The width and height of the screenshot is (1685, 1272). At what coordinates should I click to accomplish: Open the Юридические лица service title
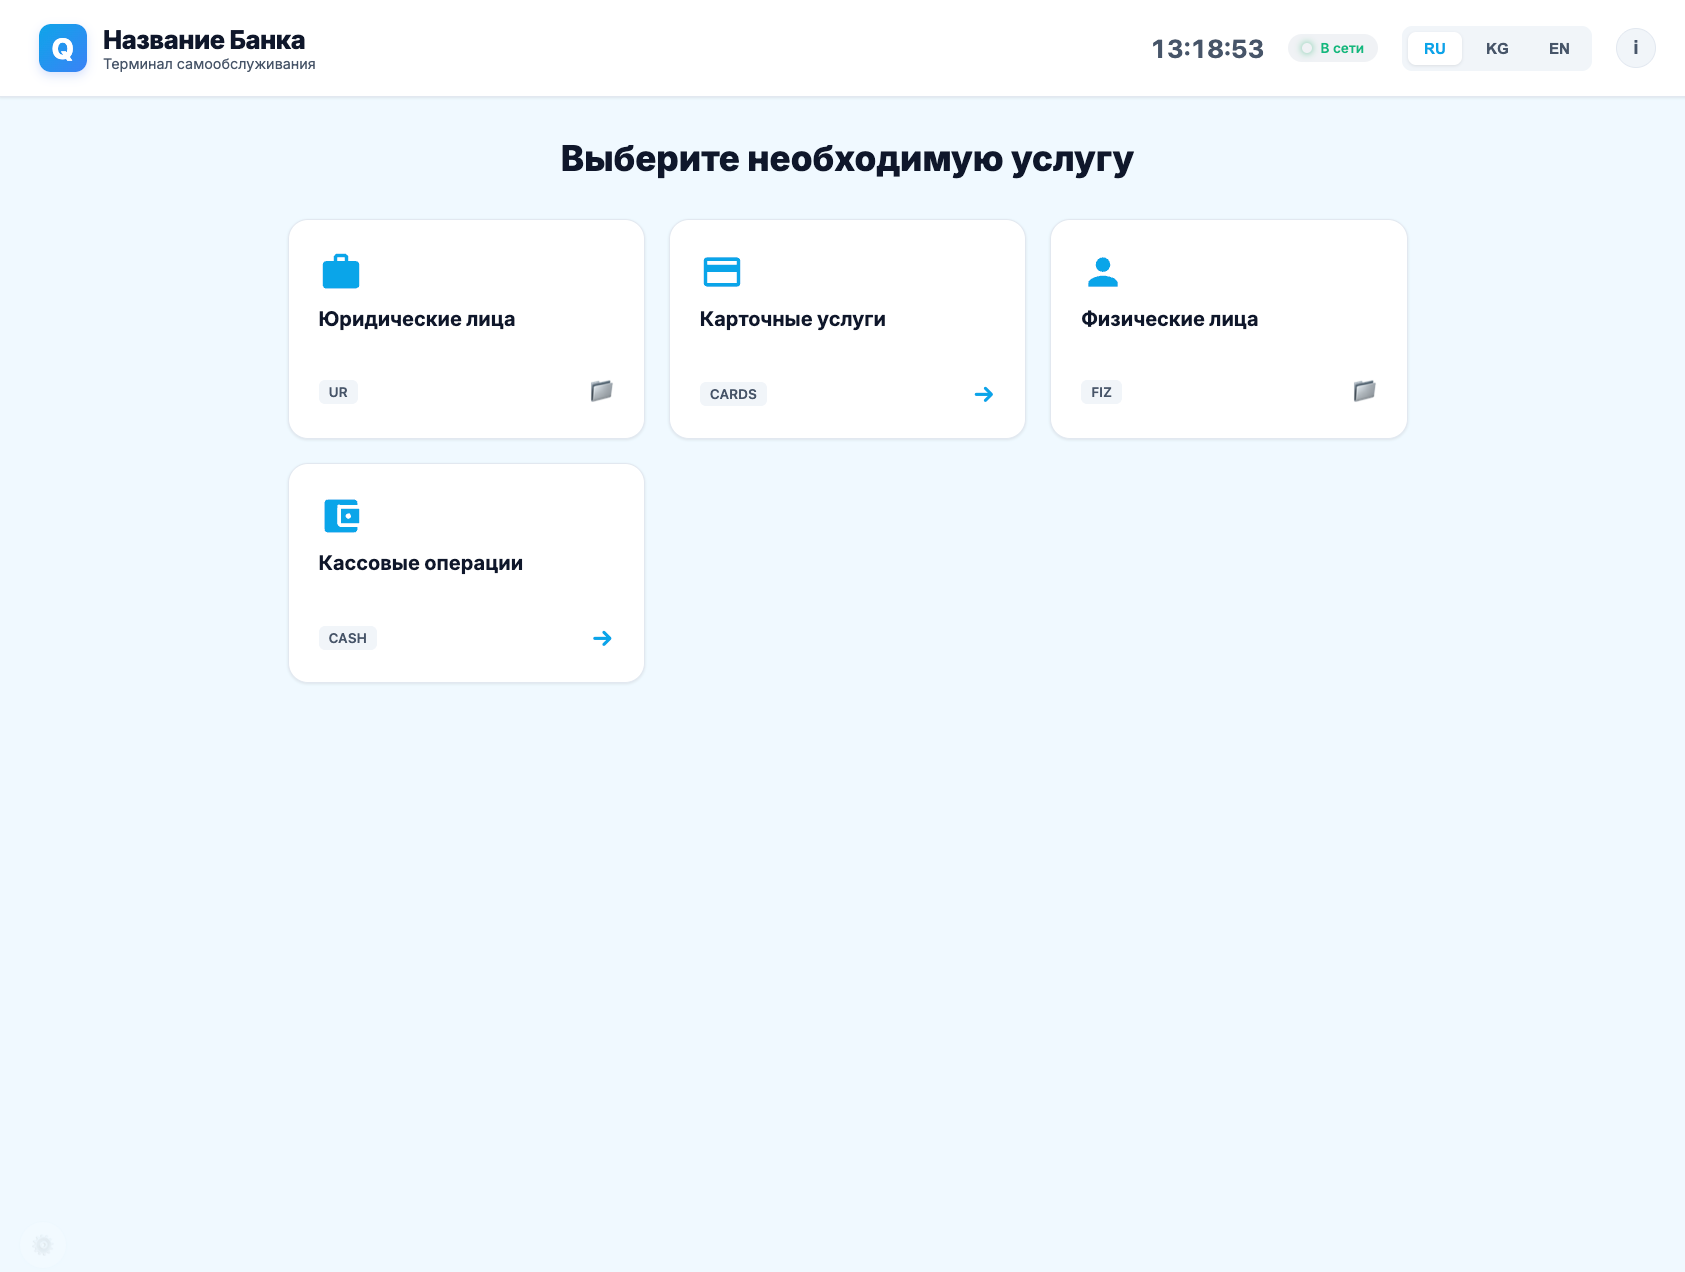click(417, 319)
